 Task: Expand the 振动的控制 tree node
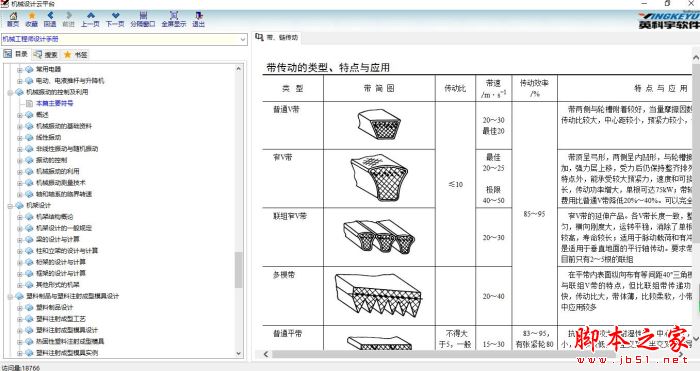pos(19,160)
